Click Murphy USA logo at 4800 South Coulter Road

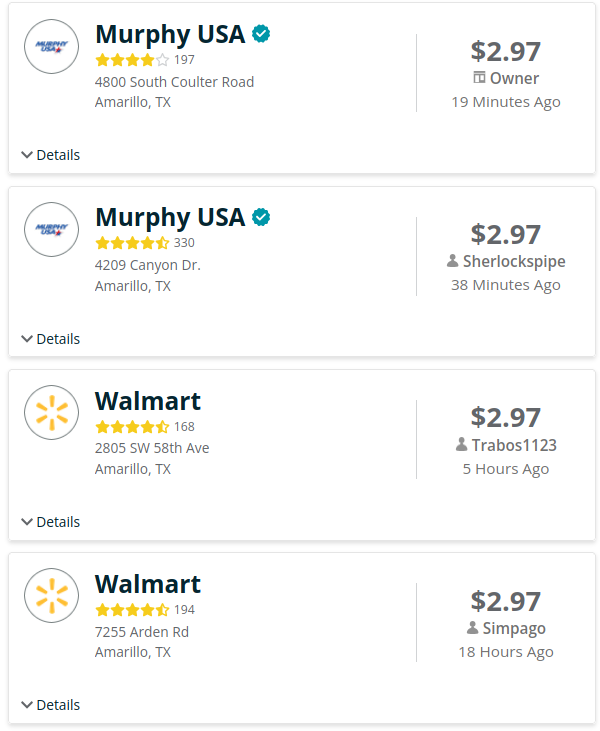click(51, 46)
